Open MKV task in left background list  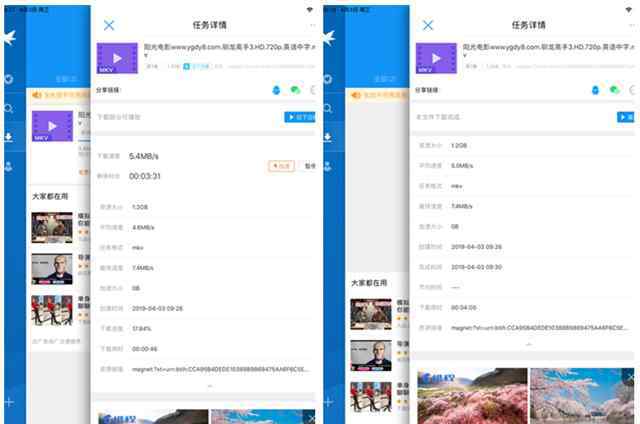click(52, 126)
